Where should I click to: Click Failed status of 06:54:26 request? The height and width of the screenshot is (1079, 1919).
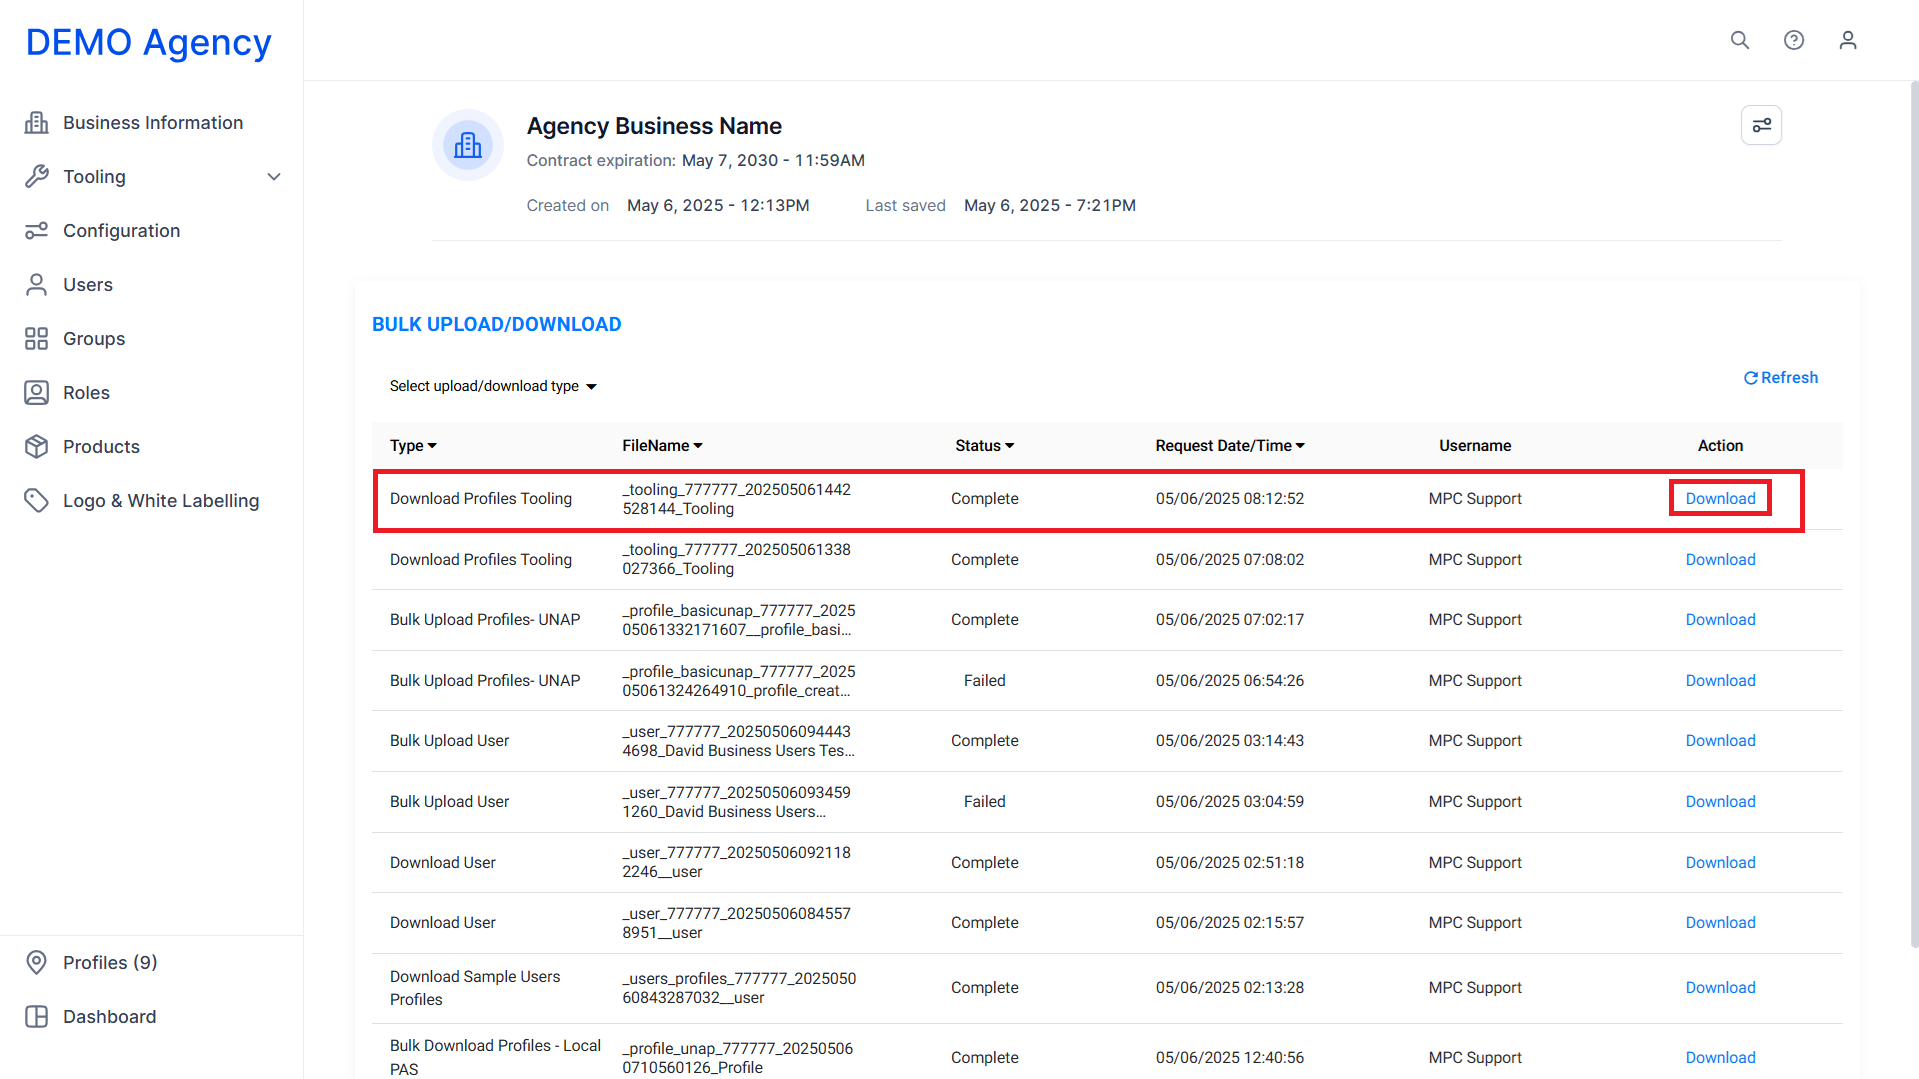(984, 681)
